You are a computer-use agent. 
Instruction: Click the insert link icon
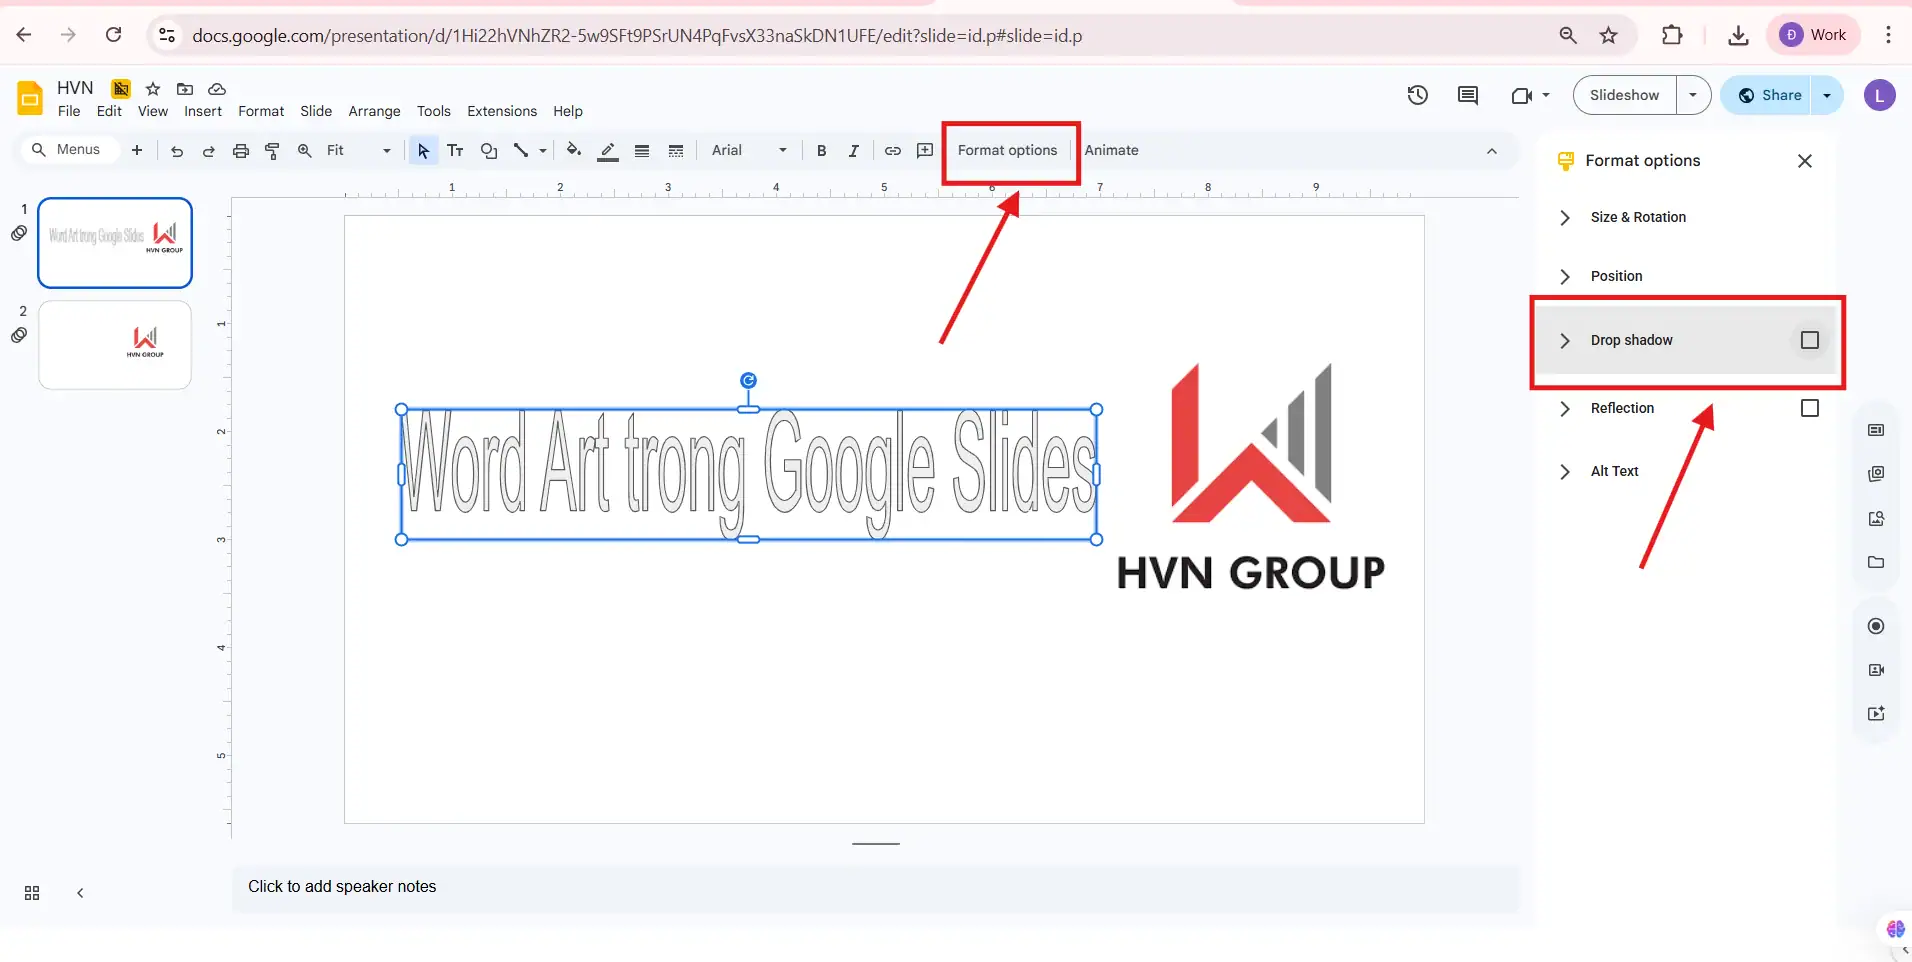(x=892, y=151)
